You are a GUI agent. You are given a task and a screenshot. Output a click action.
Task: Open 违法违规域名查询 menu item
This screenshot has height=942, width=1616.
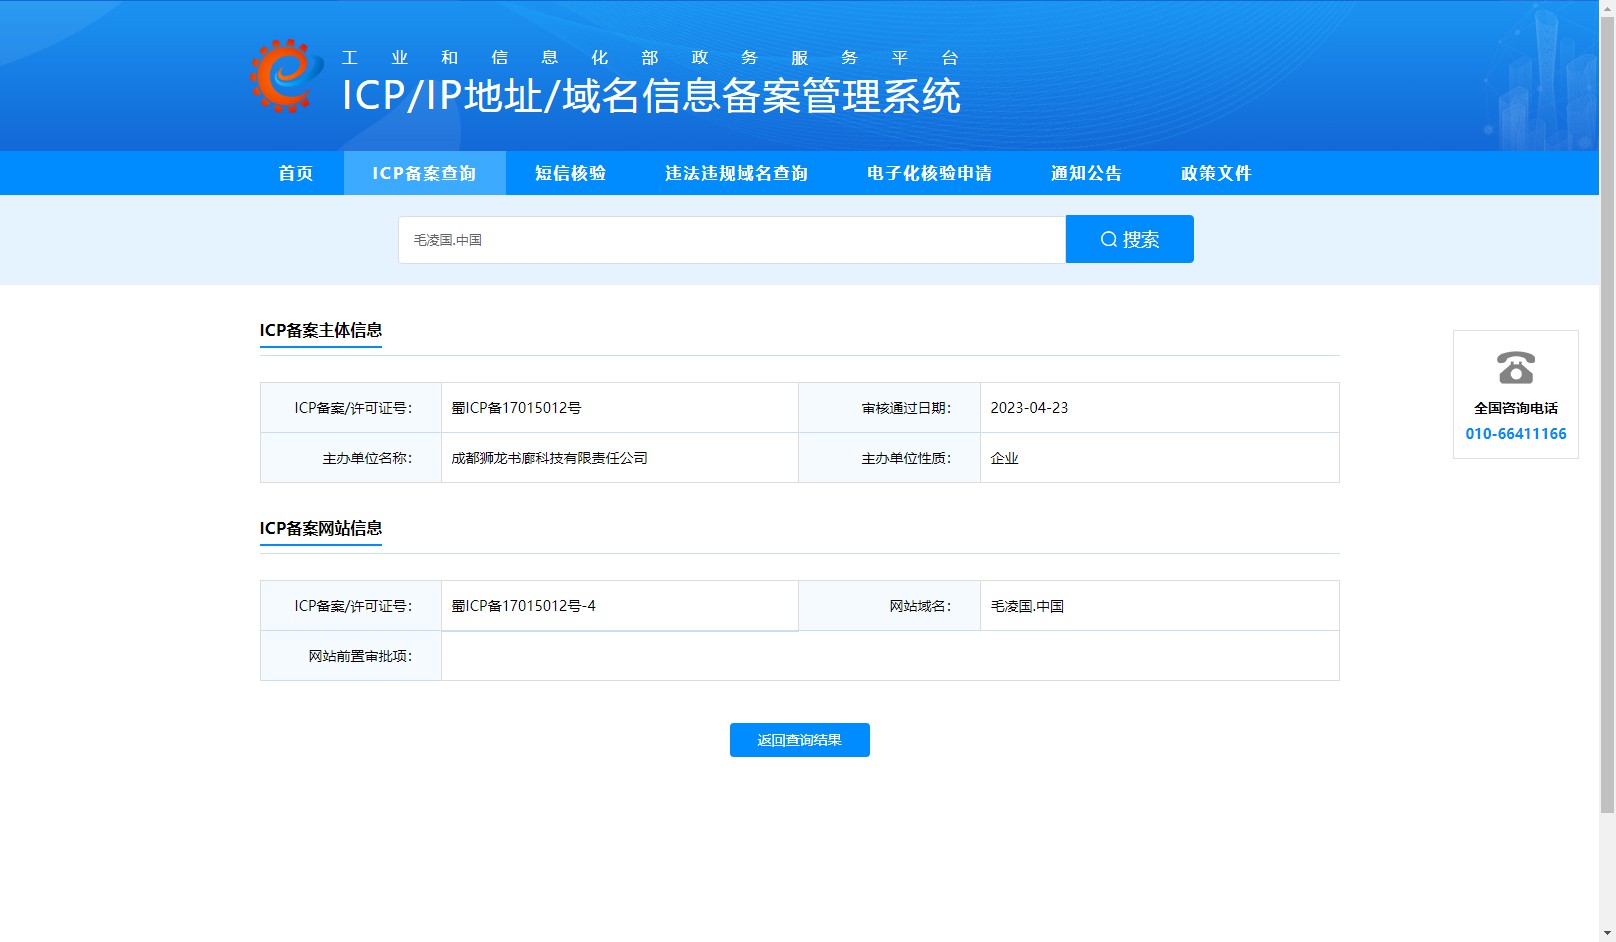tap(737, 173)
